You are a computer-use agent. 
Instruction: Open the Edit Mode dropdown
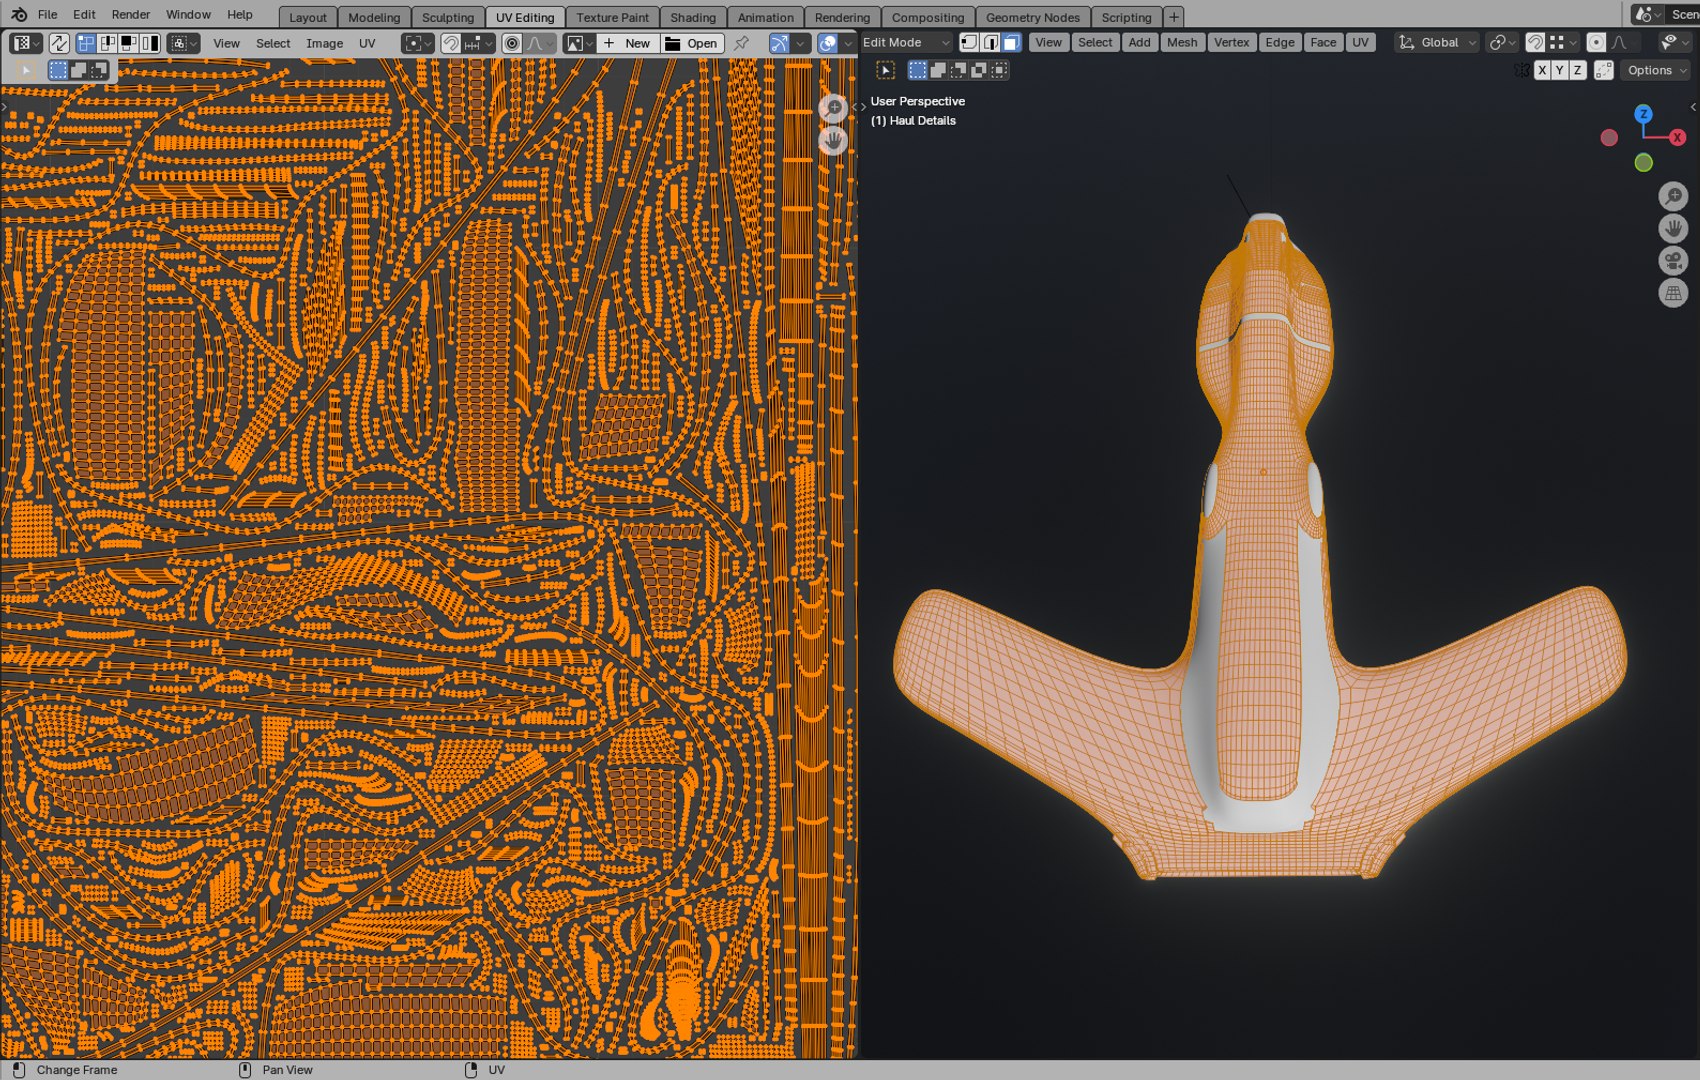[x=906, y=42]
